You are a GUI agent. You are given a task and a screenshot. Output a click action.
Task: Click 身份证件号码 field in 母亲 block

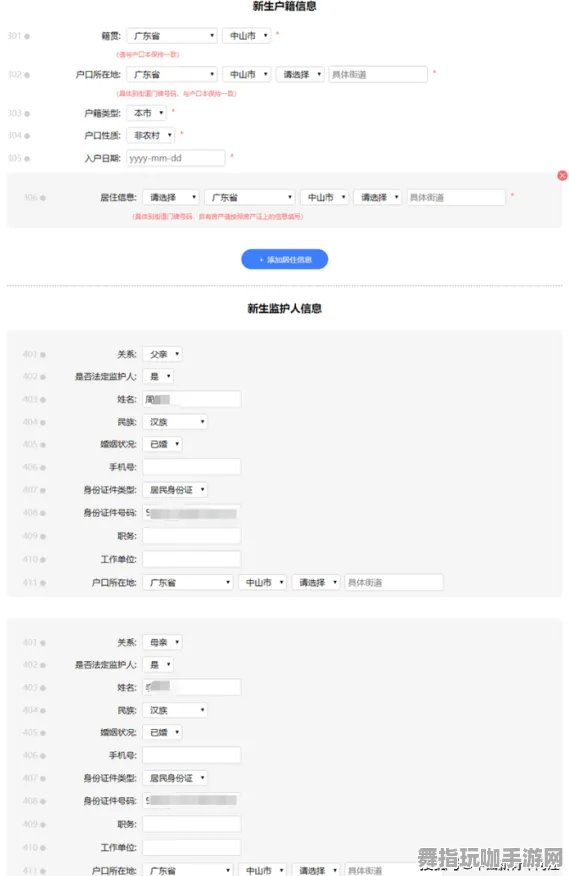click(192, 801)
